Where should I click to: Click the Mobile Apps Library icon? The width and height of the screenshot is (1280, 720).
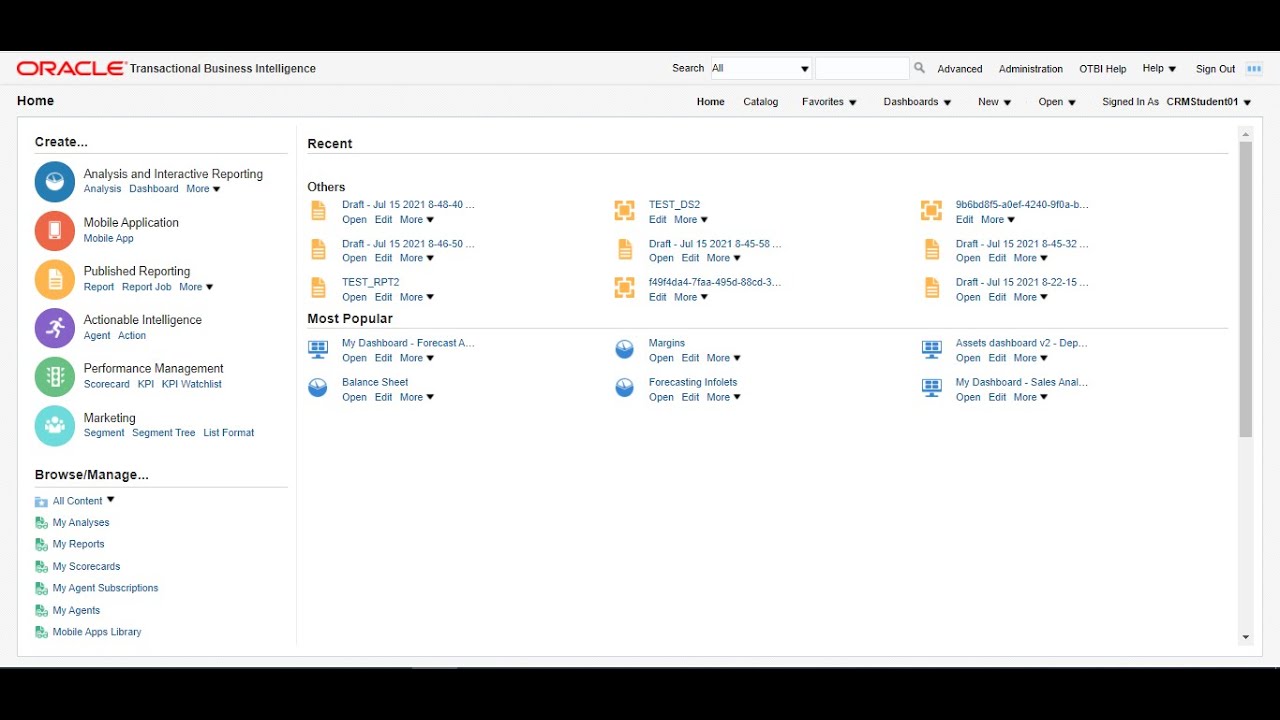tap(41, 633)
